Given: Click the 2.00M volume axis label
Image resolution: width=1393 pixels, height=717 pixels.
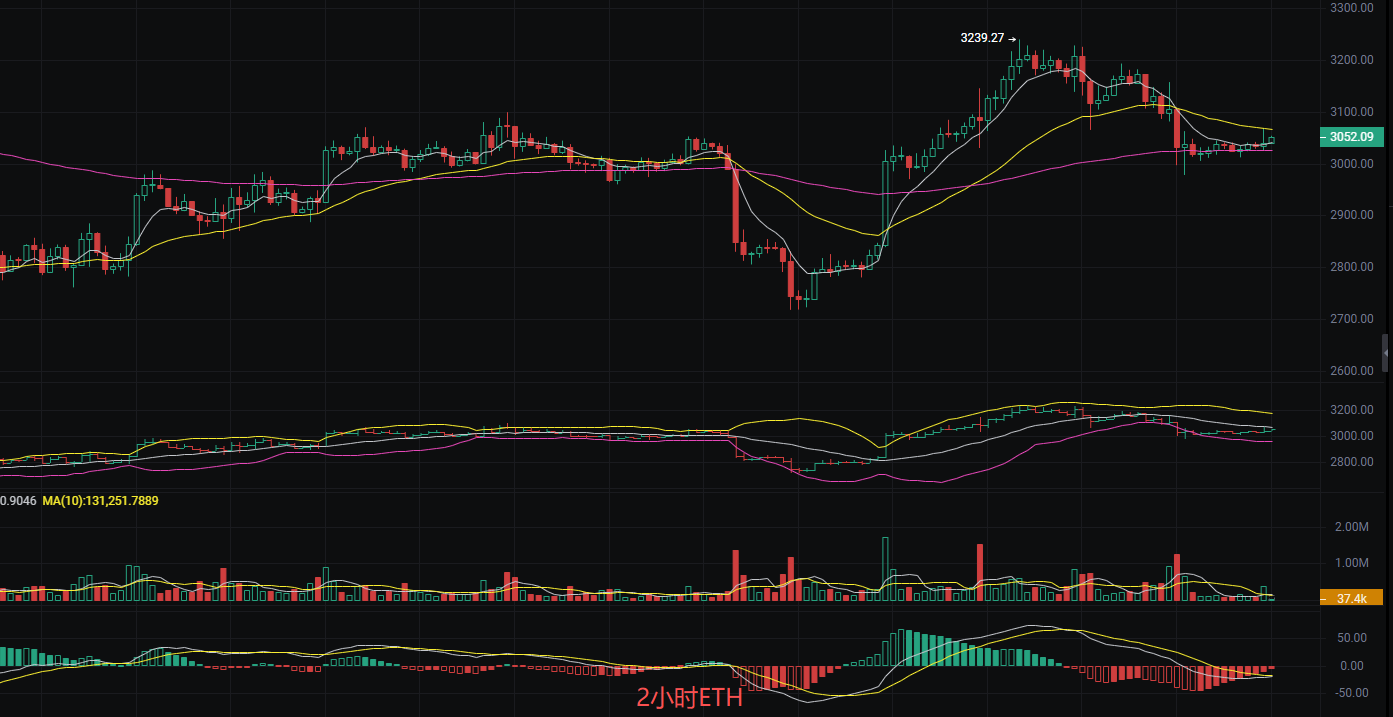Looking at the screenshot, I should [x=1351, y=527].
